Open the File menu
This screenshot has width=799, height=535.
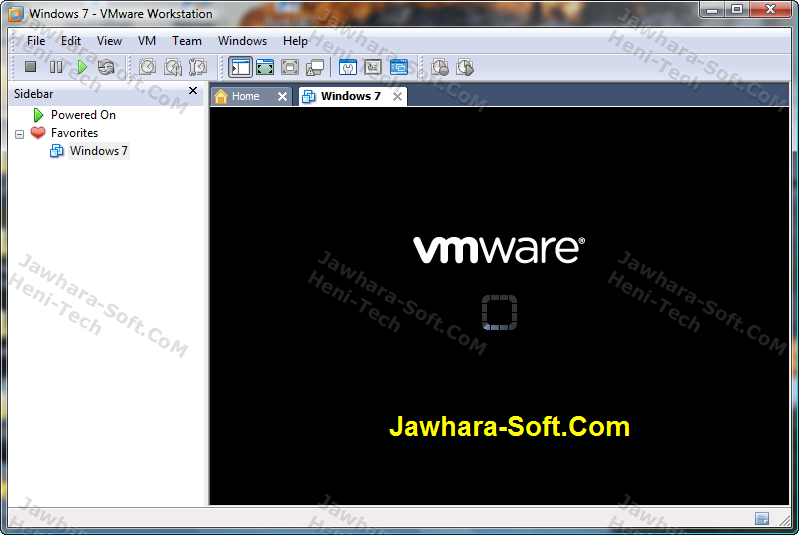click(x=36, y=41)
